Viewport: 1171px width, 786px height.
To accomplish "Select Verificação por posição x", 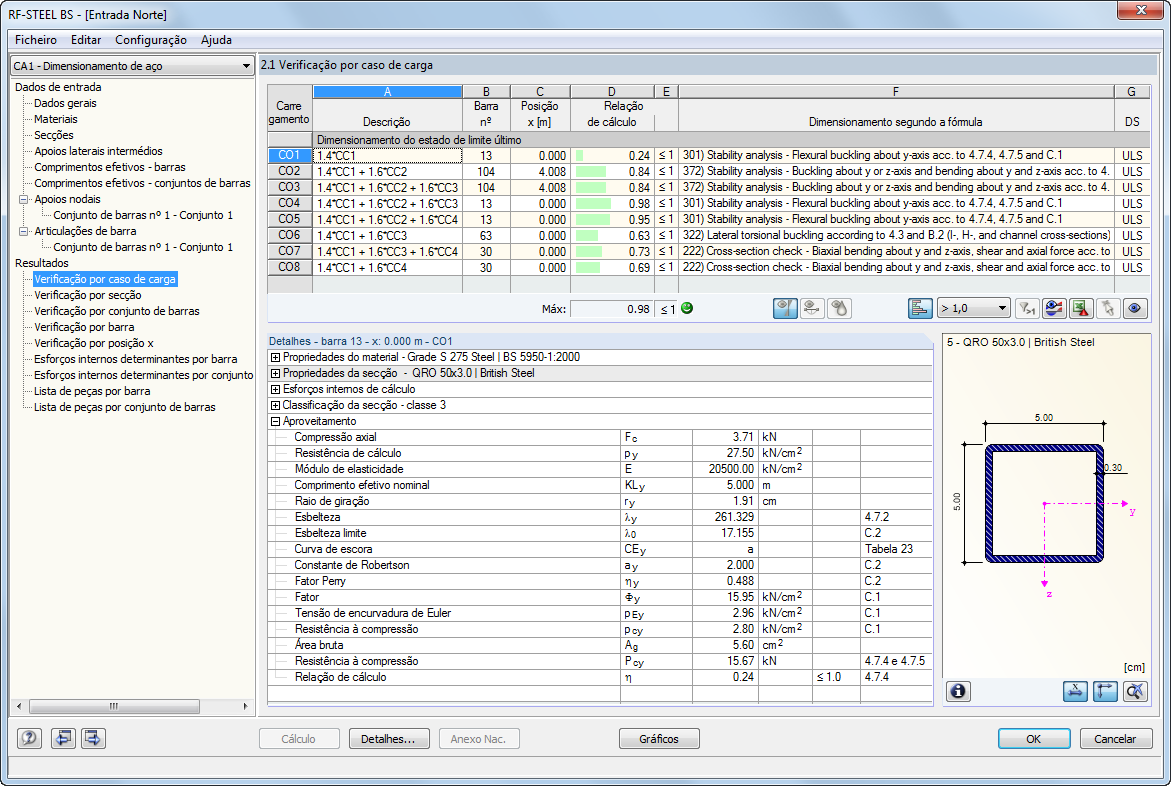I will click(x=93, y=343).
